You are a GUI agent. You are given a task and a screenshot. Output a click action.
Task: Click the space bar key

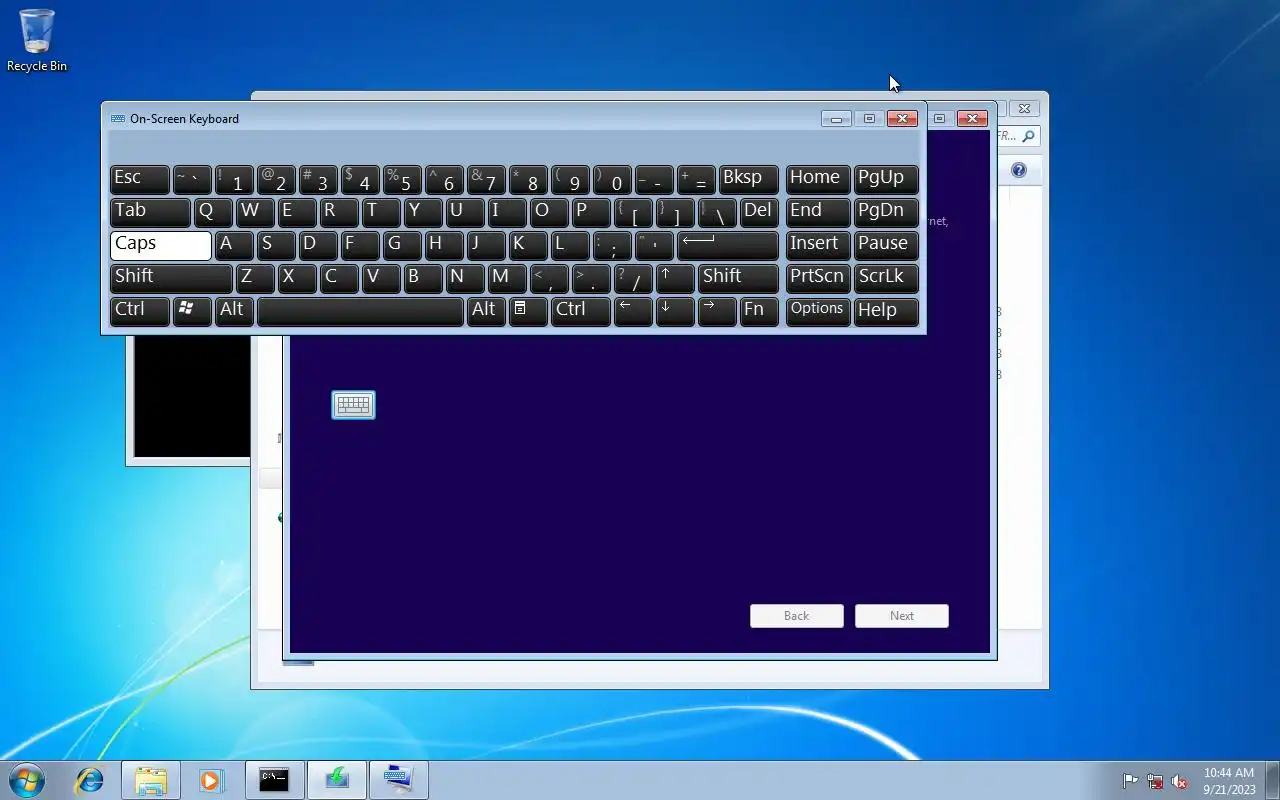(x=360, y=311)
